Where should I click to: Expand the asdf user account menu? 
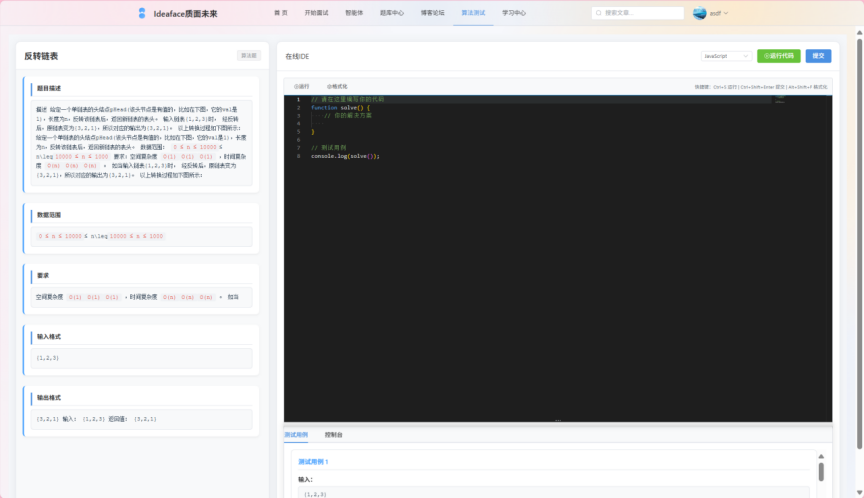(718, 14)
